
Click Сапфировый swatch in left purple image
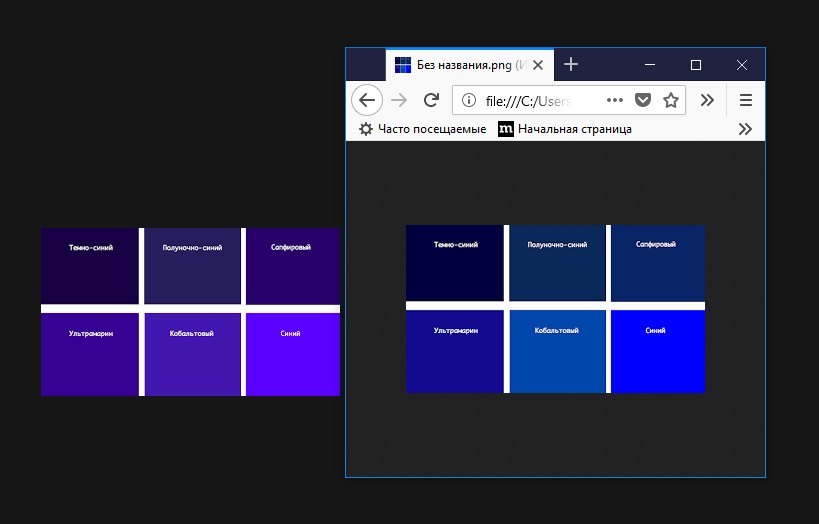[293, 266]
